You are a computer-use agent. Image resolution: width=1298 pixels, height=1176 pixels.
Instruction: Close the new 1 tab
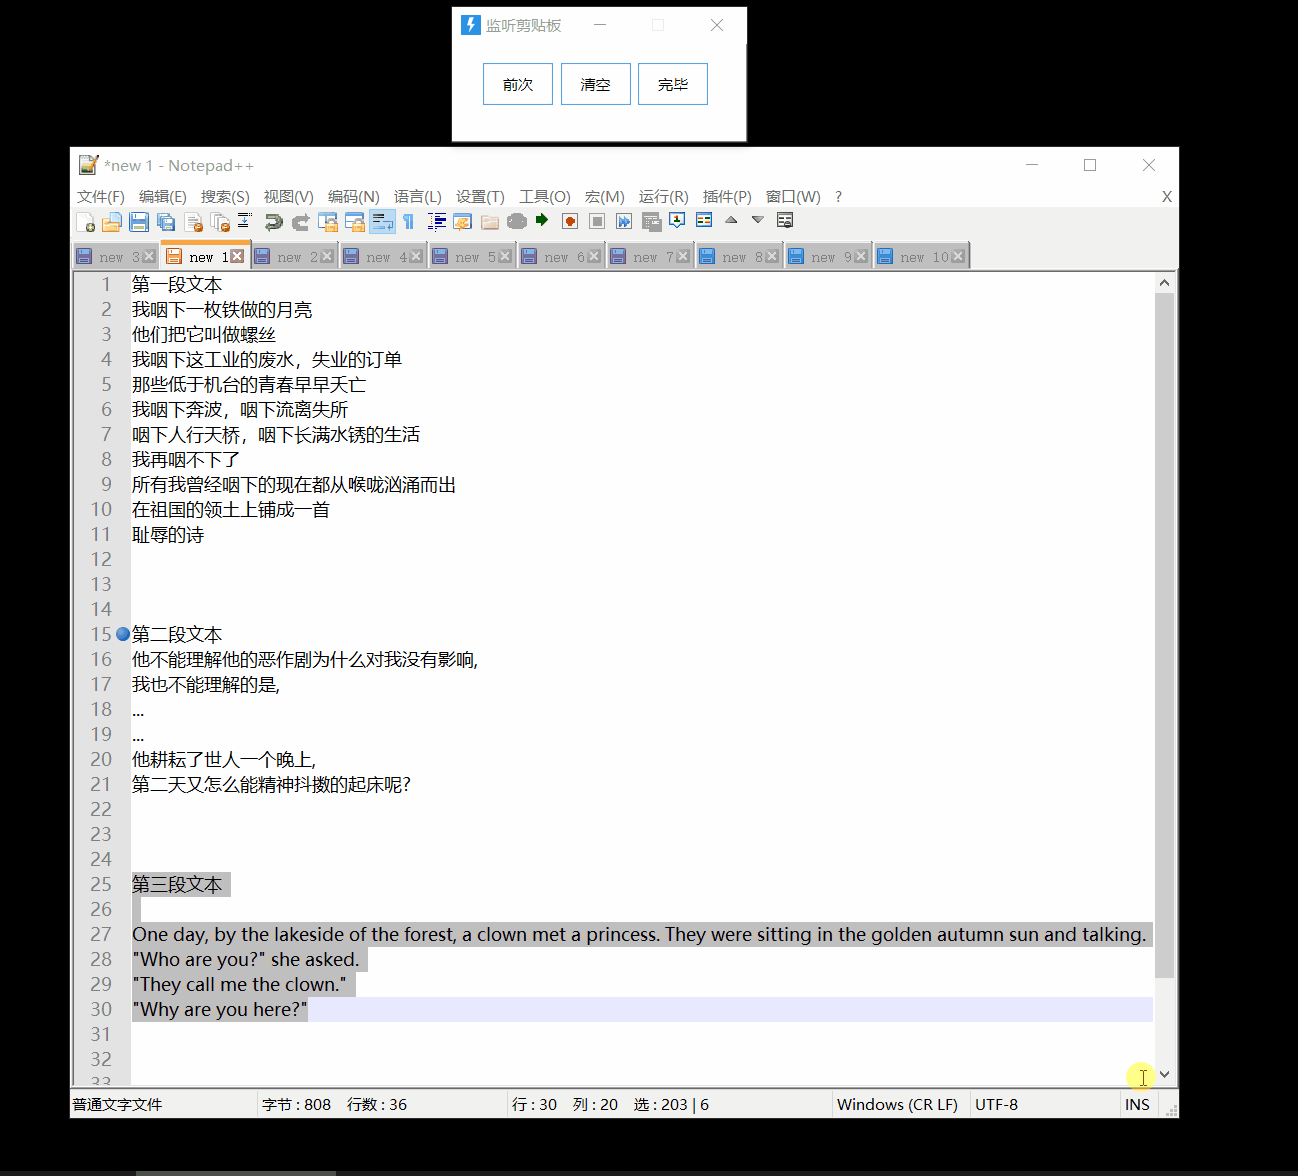237,256
